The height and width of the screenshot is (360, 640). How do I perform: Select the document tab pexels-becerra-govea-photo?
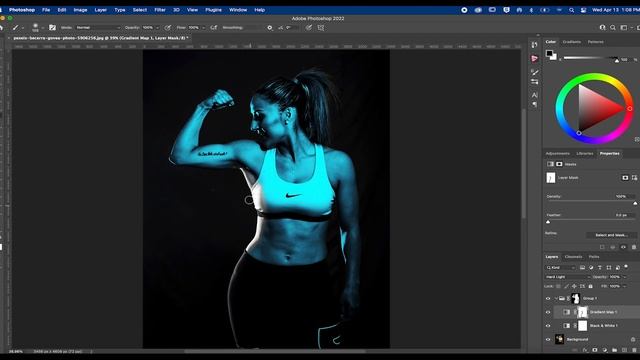pyautogui.click(x=100, y=38)
